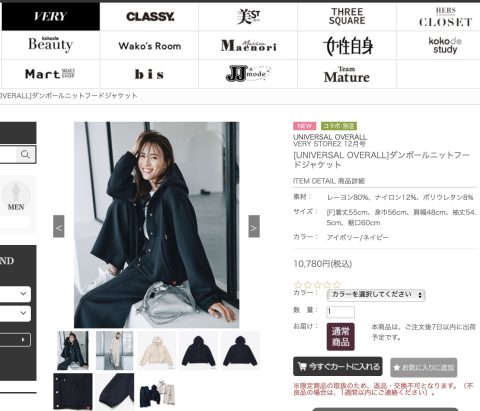Select the ivory hooded jacket thumbnail
The width and height of the screenshot is (480, 411).
[x=157, y=351]
